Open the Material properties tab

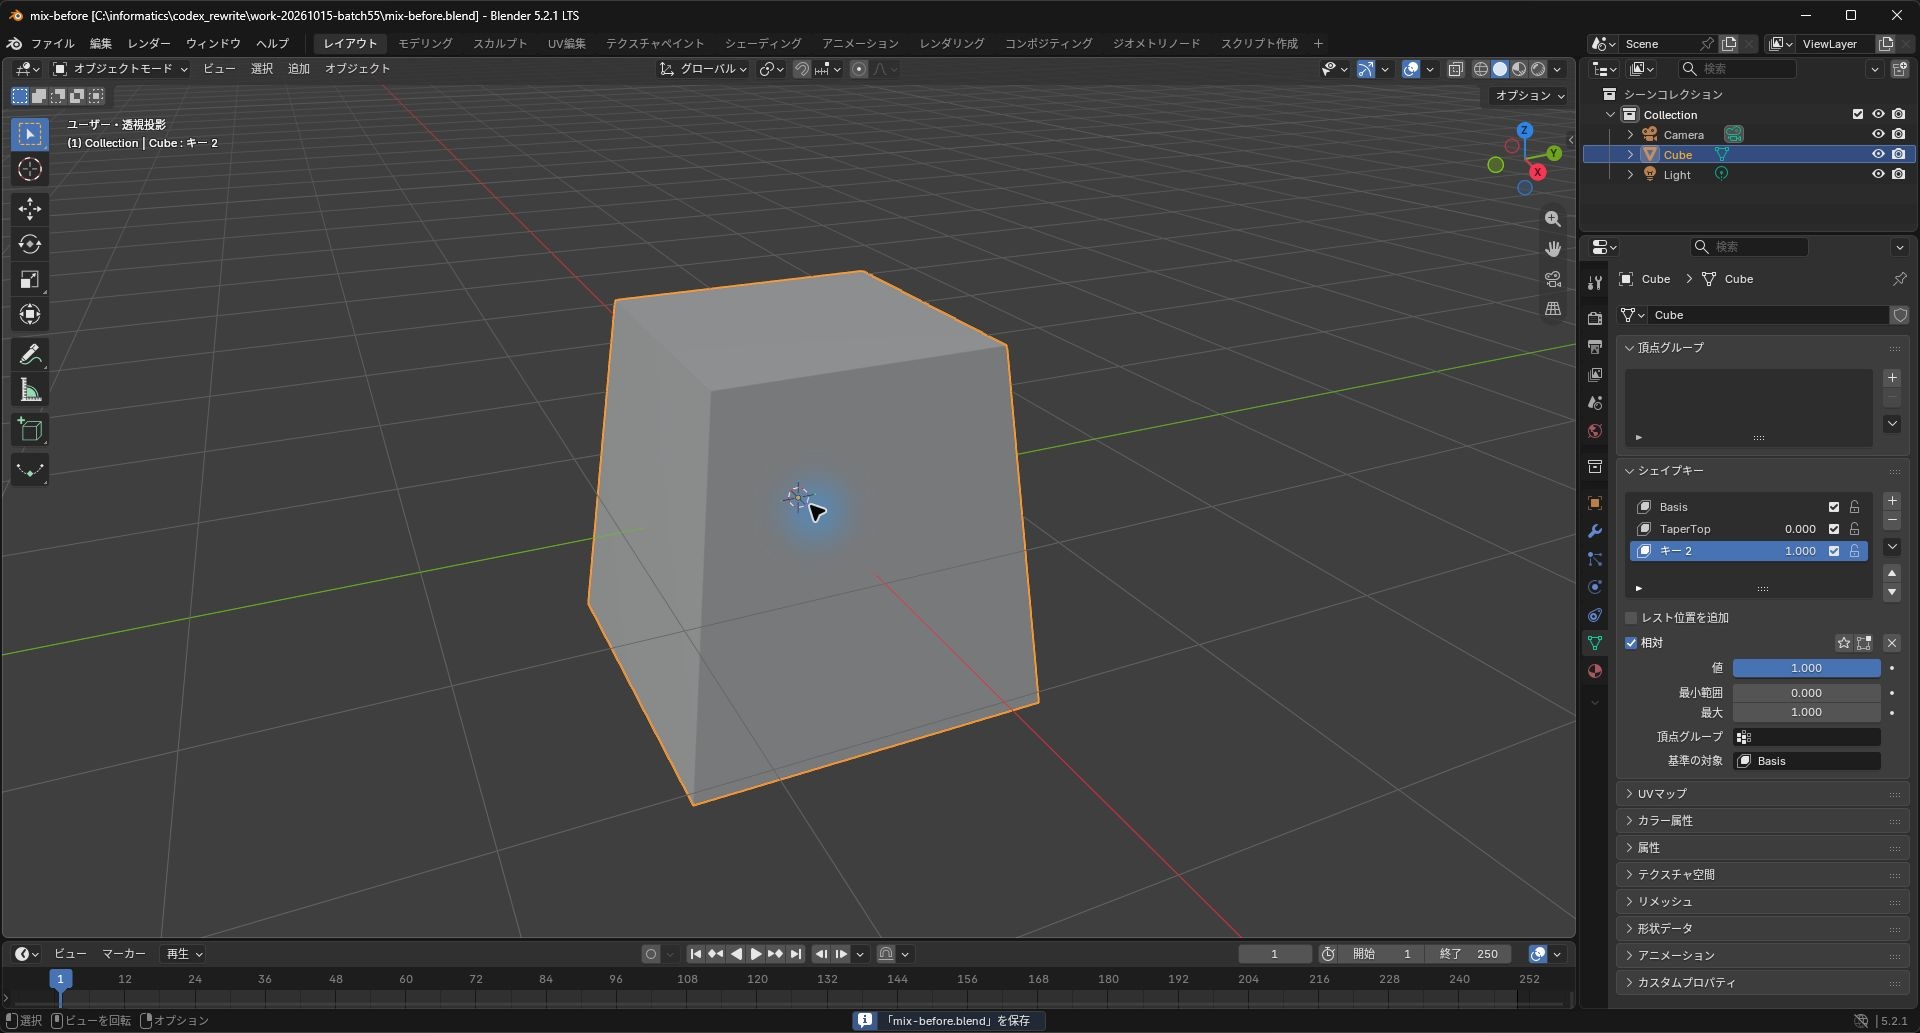coord(1595,671)
